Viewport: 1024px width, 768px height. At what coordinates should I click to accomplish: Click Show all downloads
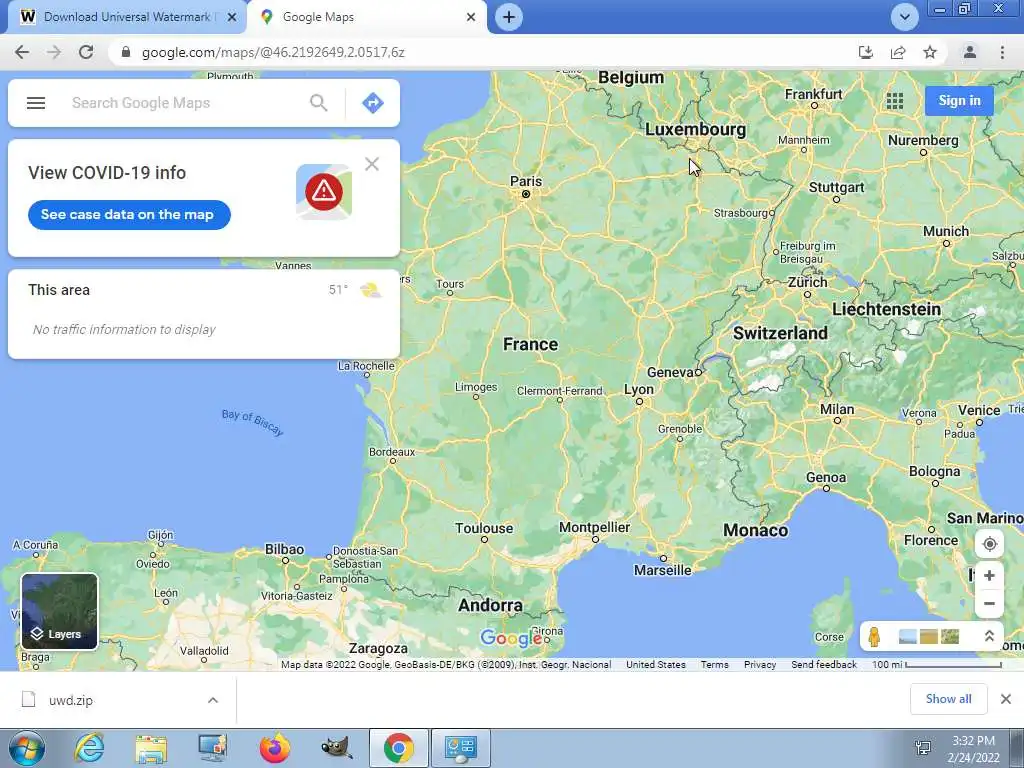[948, 699]
